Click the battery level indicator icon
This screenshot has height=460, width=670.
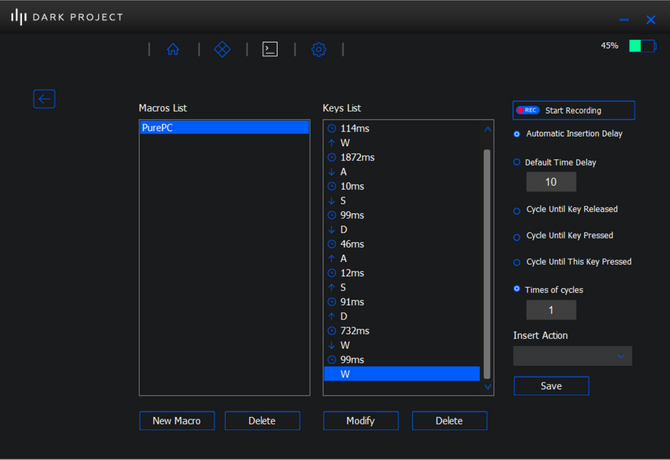coord(642,46)
